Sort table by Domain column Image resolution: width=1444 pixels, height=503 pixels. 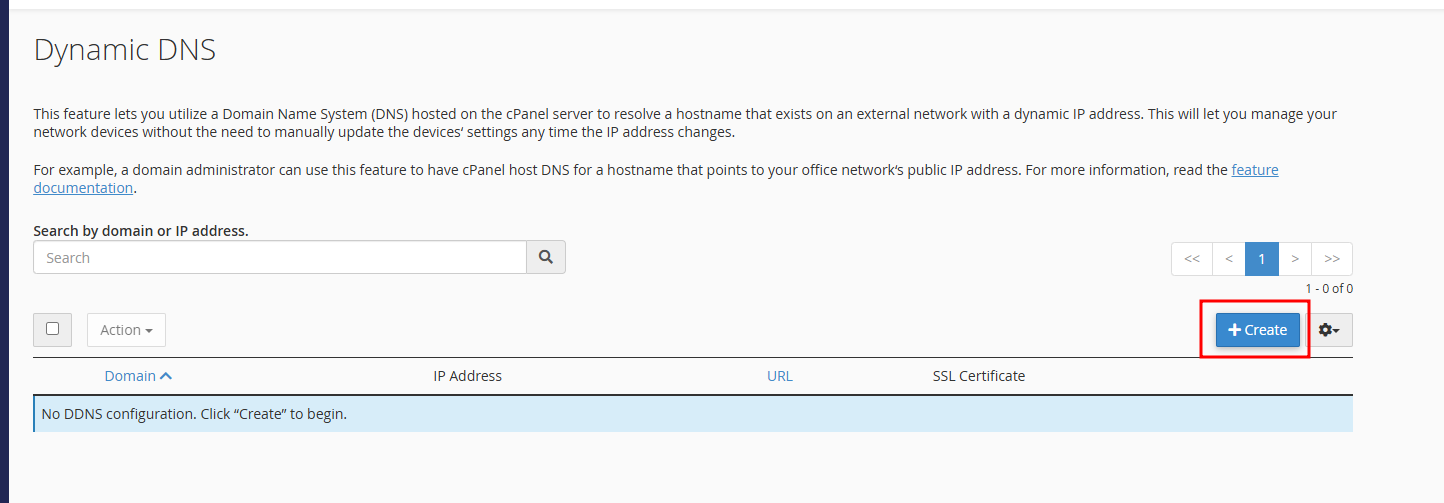coord(138,376)
